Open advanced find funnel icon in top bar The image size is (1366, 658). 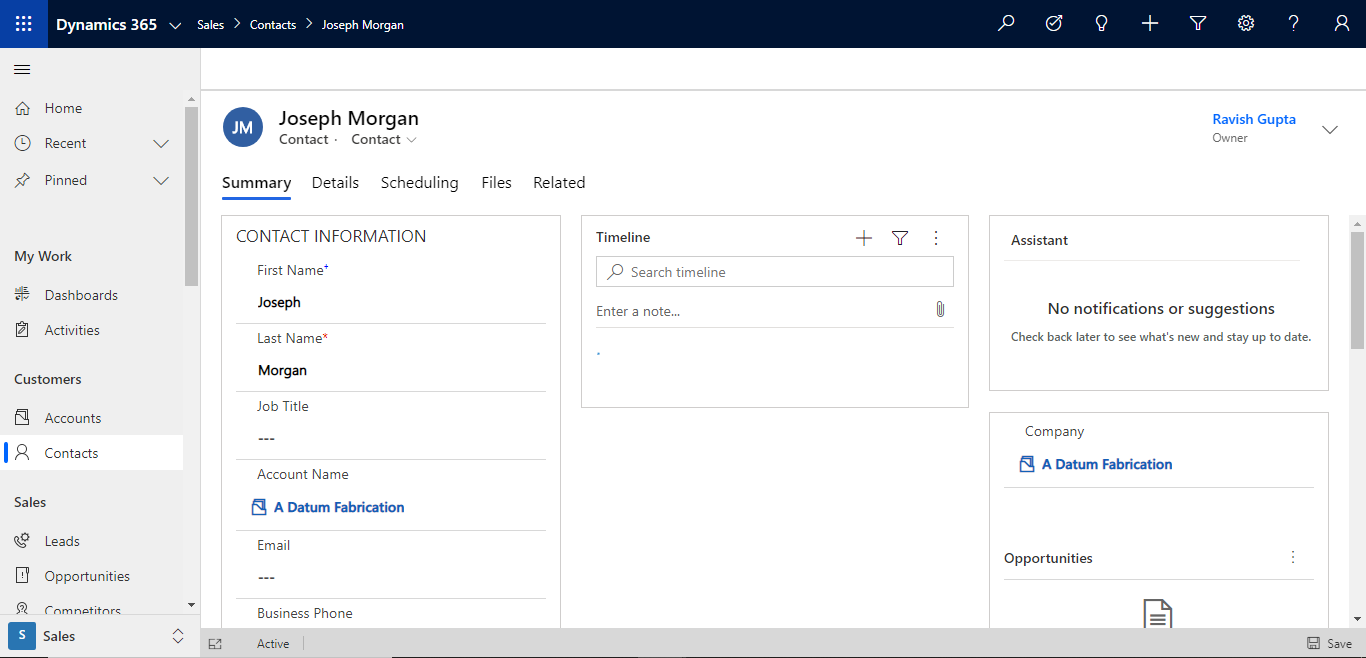[x=1198, y=24]
